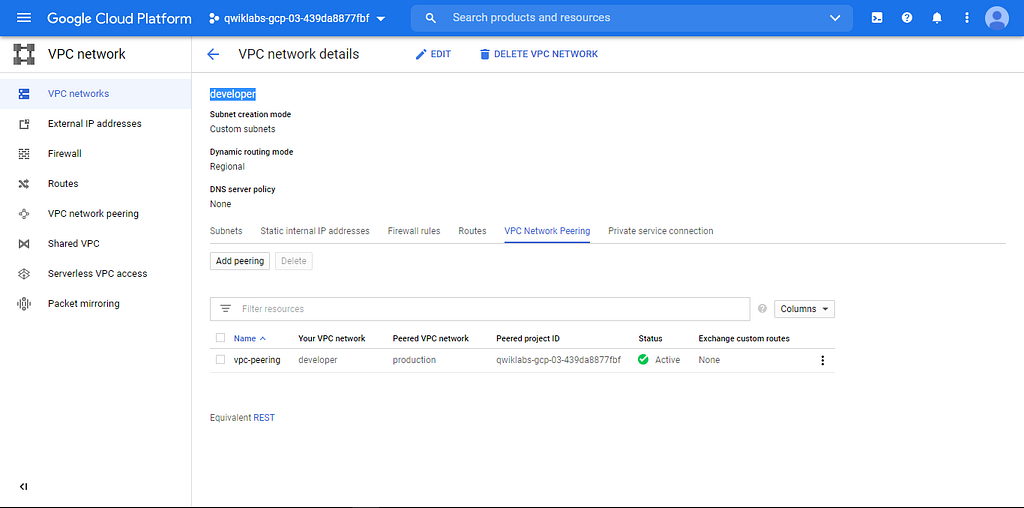Screen dimensions: 1024x508
Task: Open the vpc-peering name link
Action: (x=257, y=360)
